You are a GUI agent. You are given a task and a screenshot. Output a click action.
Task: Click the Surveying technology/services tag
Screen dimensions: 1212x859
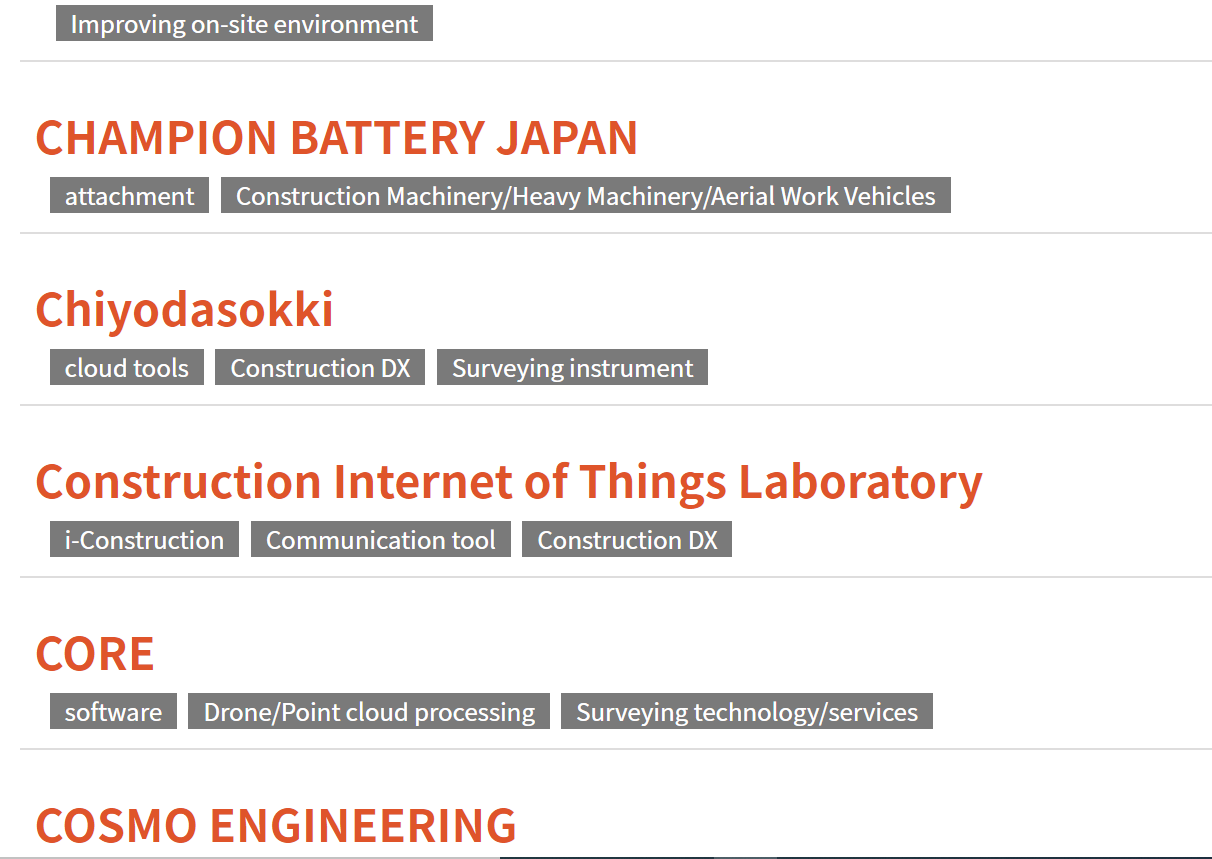pos(747,712)
